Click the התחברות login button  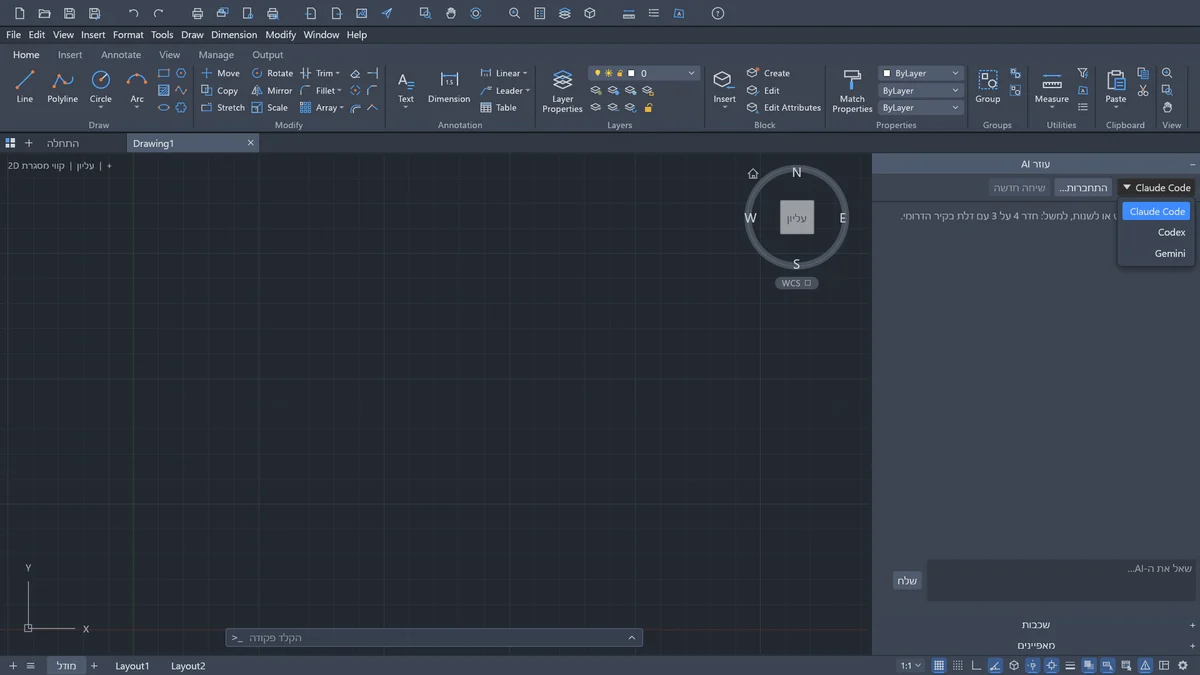tap(1084, 188)
